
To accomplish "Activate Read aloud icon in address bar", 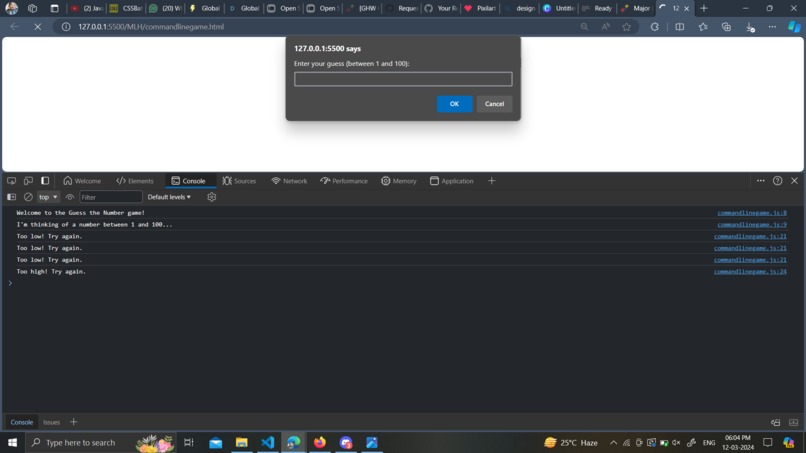I will click(x=606, y=27).
